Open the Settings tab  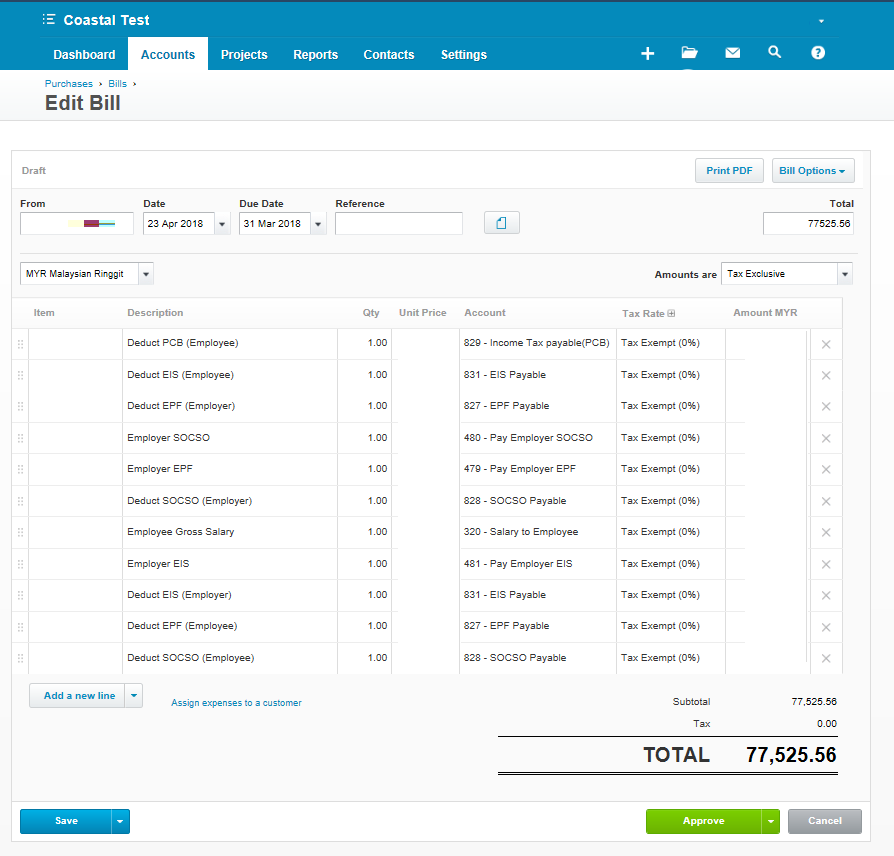[x=464, y=55]
